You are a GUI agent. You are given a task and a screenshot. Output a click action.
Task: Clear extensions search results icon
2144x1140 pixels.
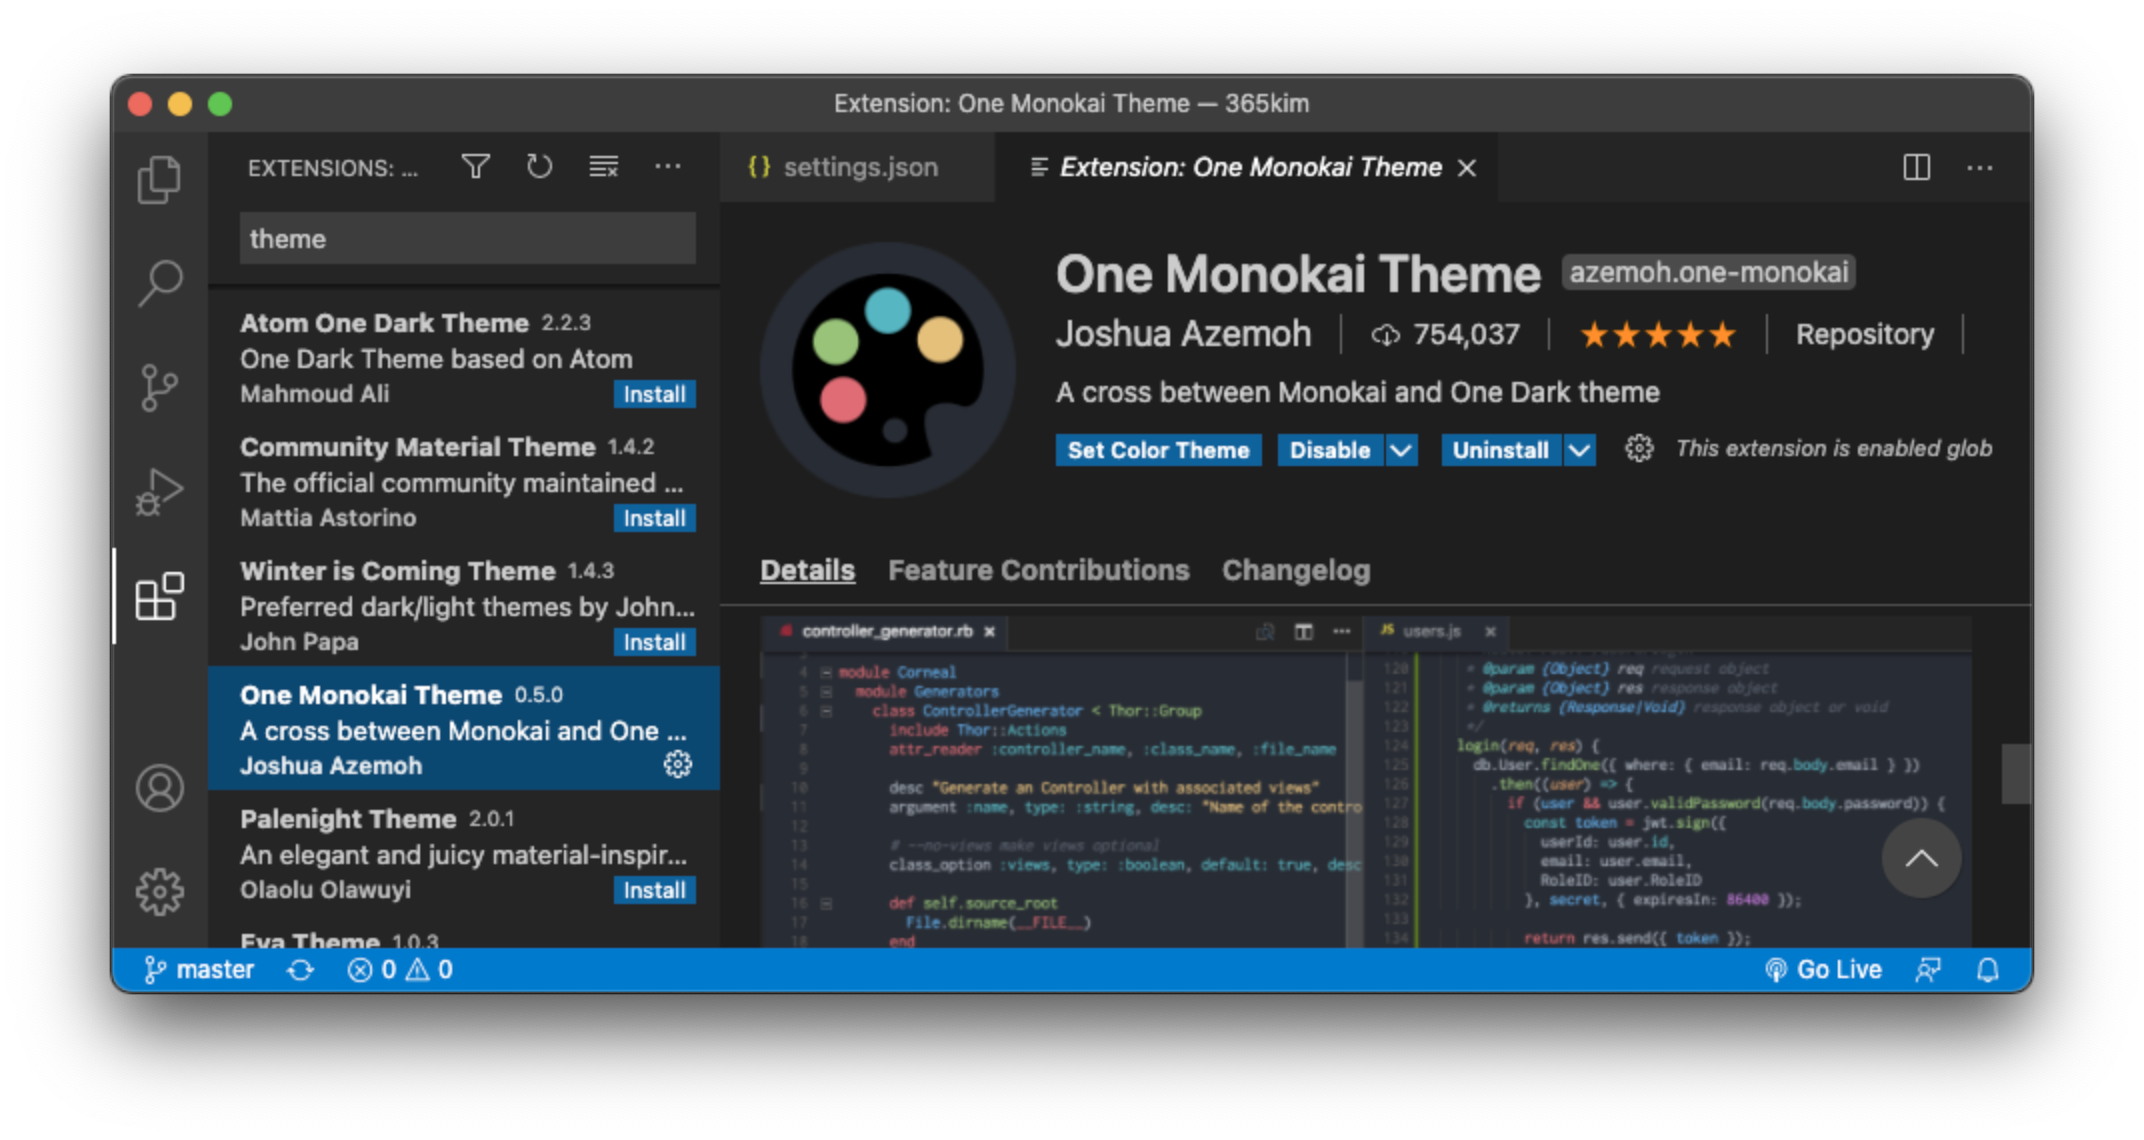coord(603,167)
